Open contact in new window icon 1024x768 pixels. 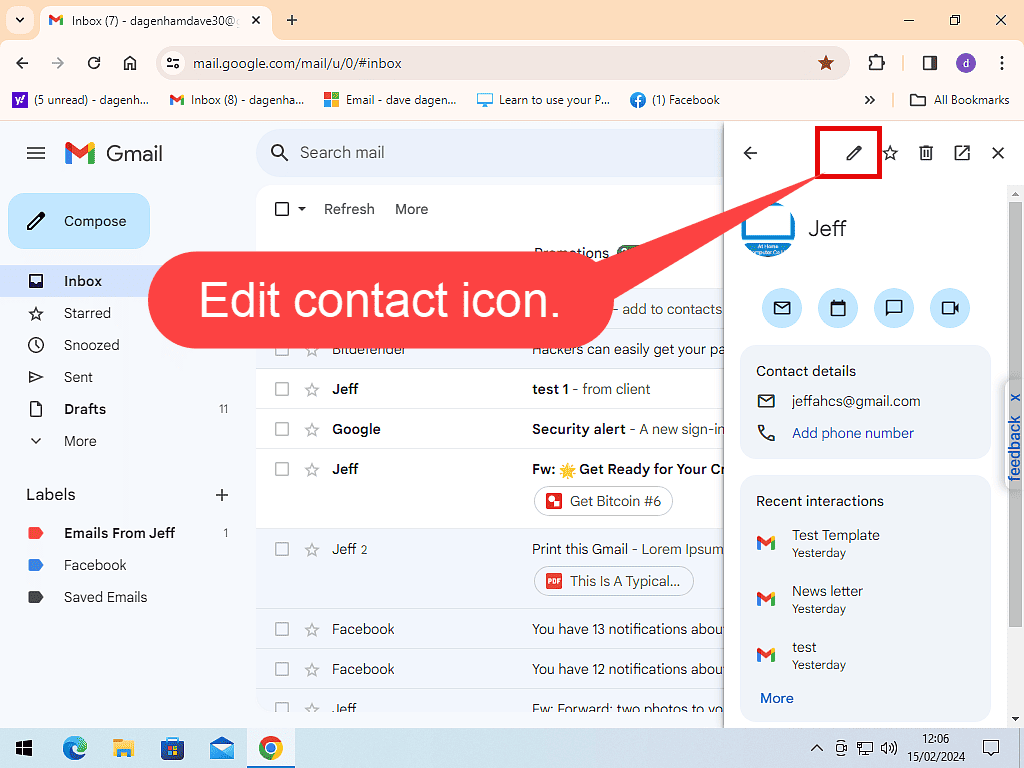point(962,153)
